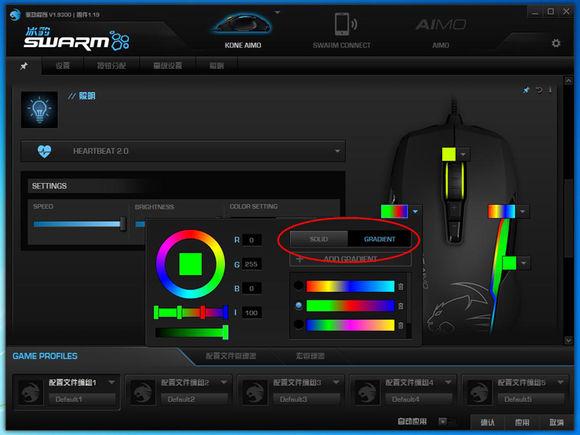Delete the blue-green-pink-yellow gradient preset

[401, 326]
